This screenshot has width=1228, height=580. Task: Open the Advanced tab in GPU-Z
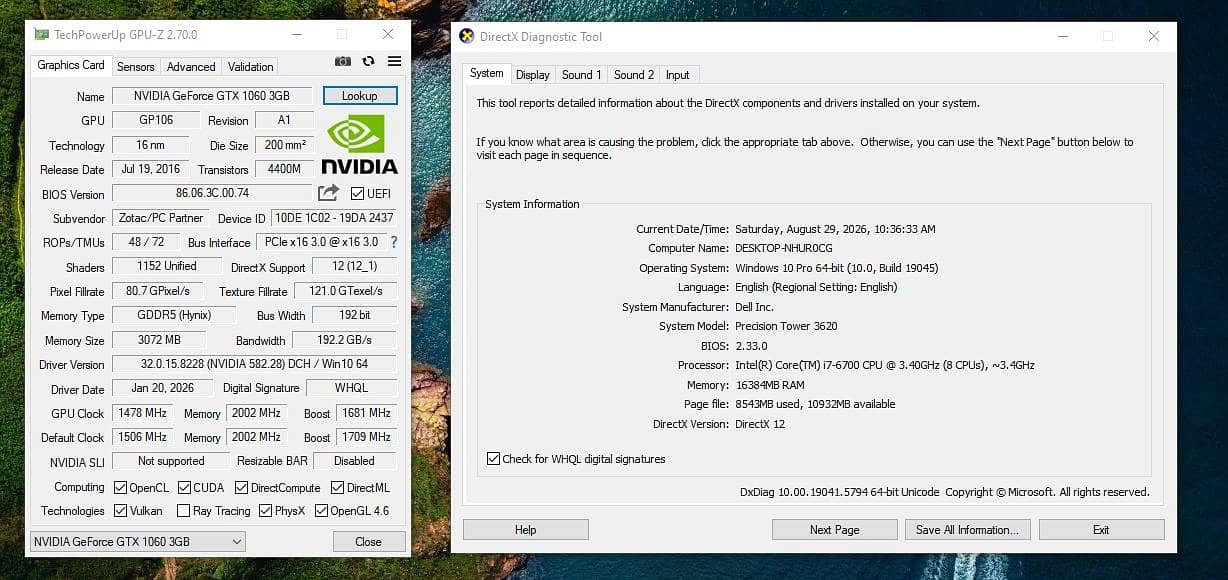pos(191,67)
